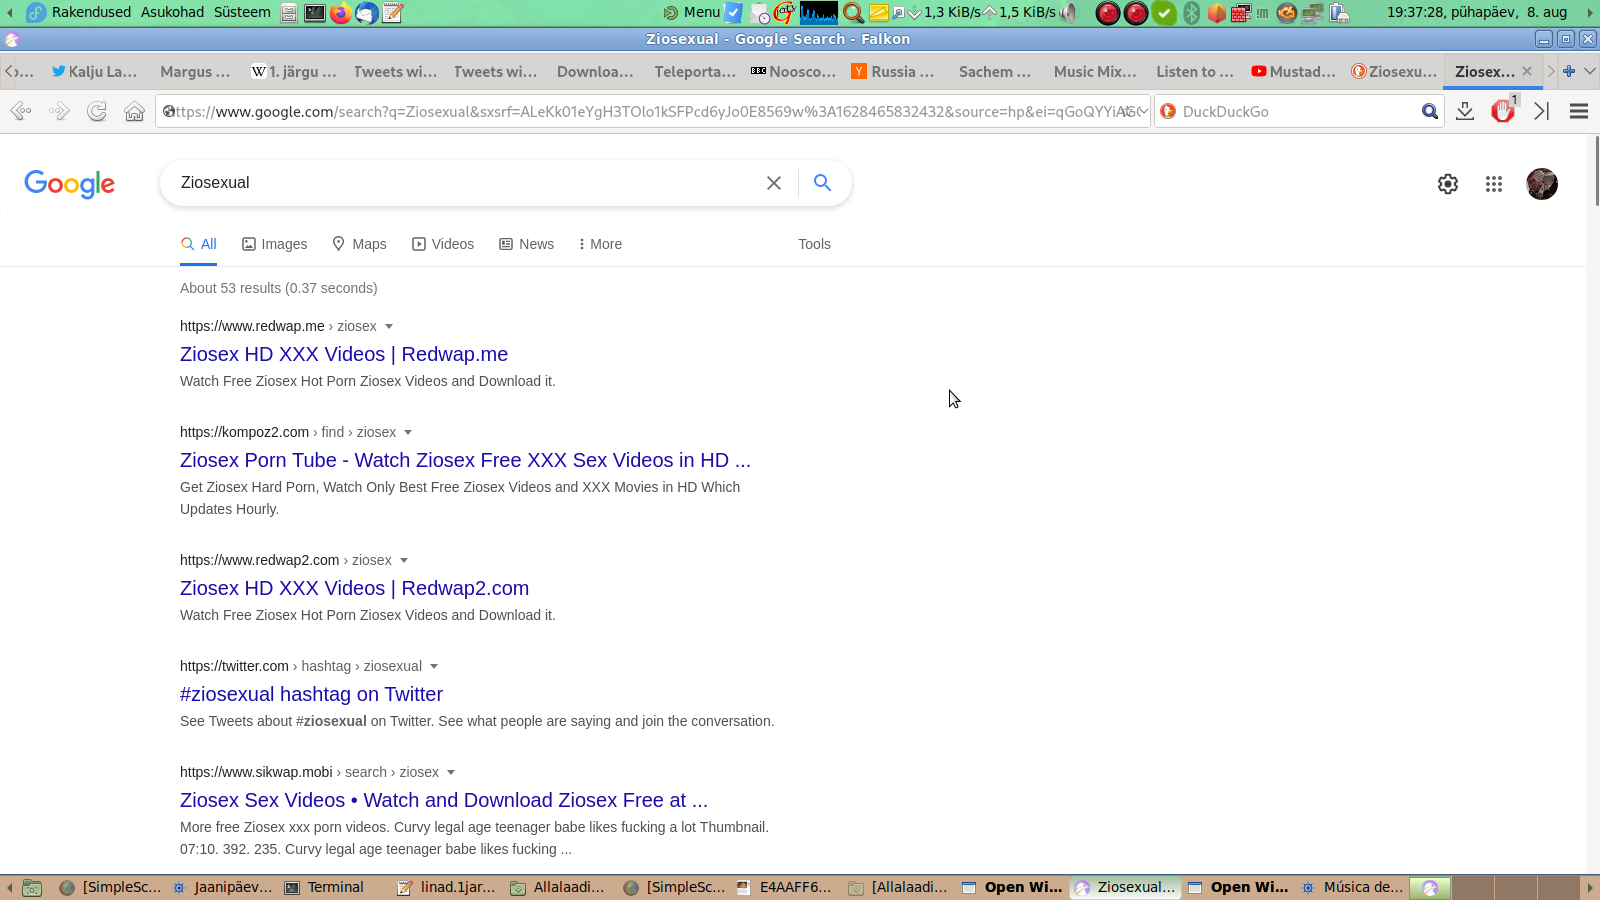Click the Bluetooth tray icon
1600x900 pixels.
[1192, 13]
